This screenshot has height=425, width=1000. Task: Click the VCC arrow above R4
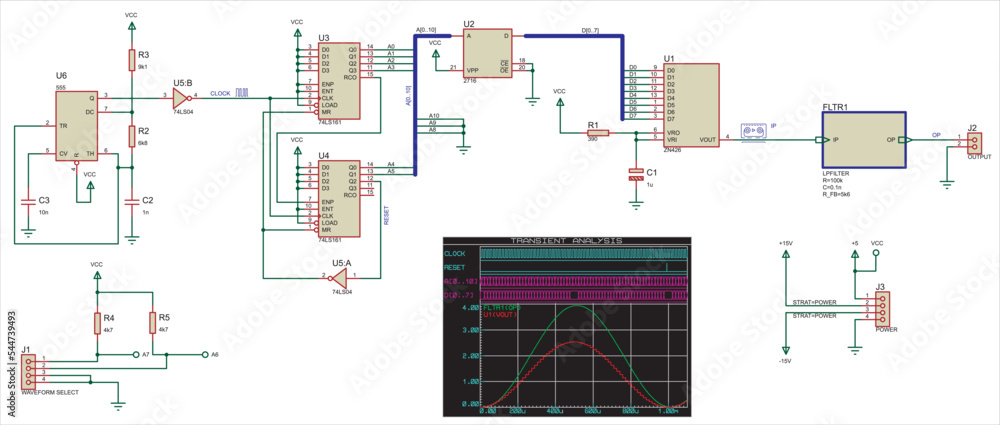coord(97,275)
